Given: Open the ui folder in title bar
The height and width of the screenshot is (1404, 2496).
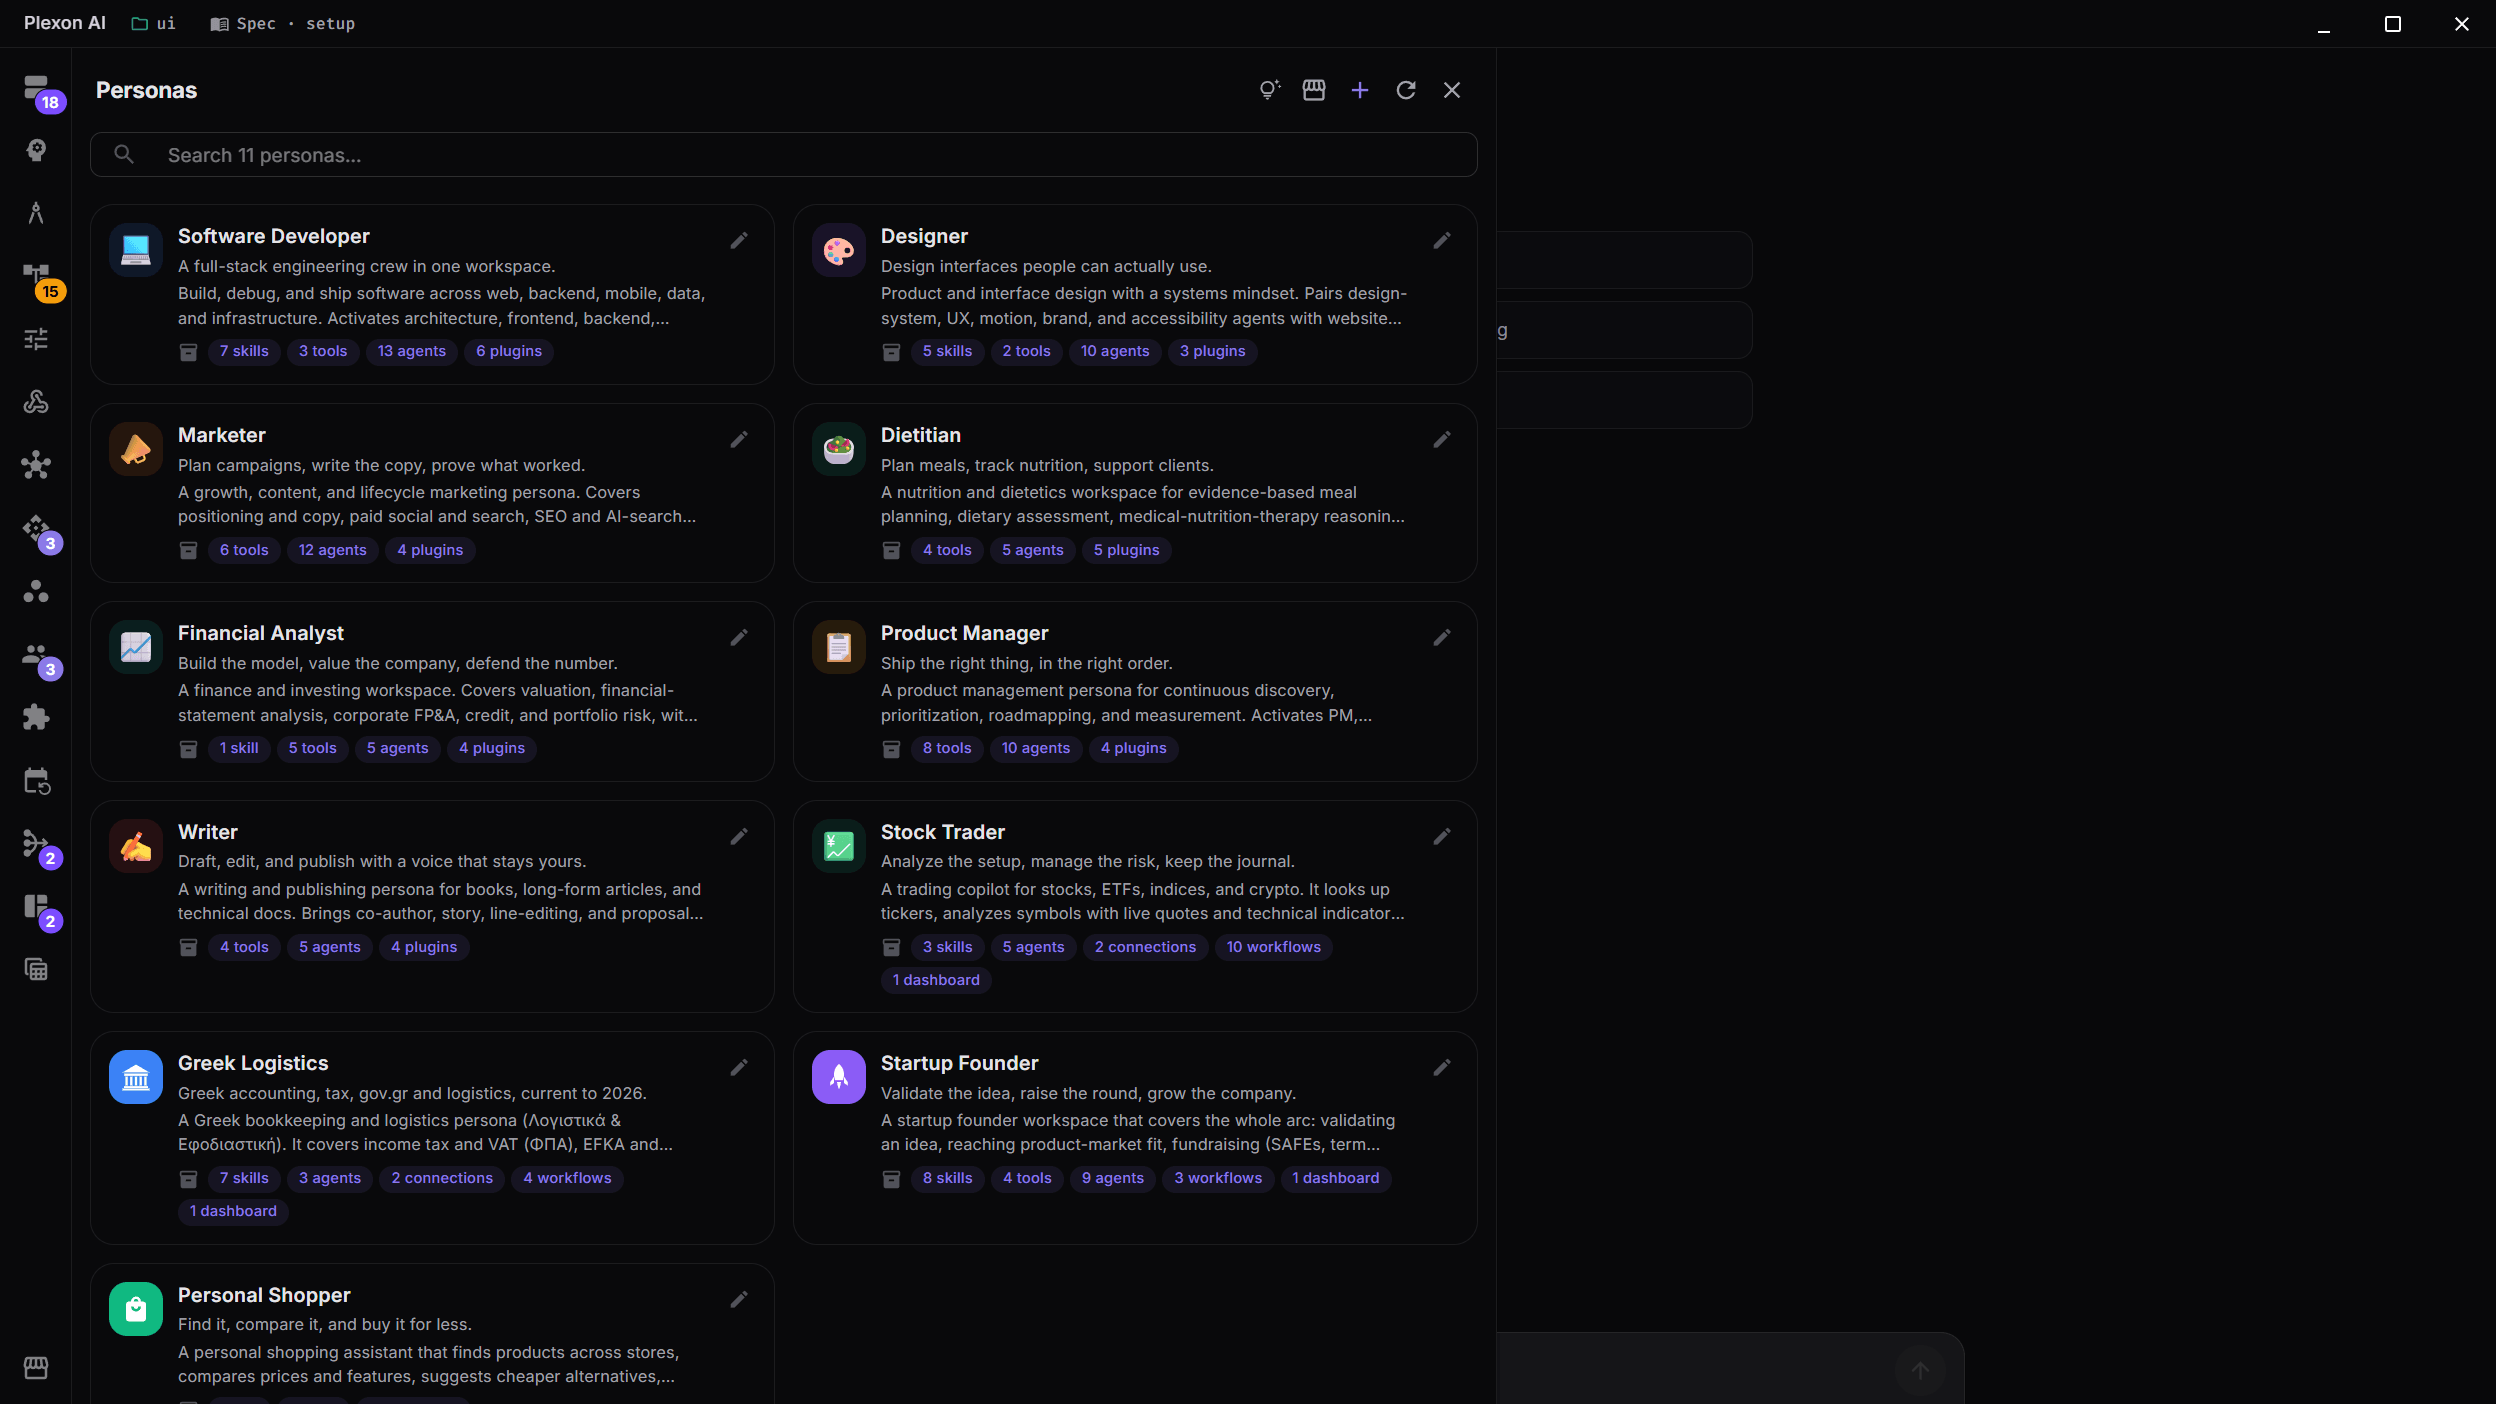Looking at the screenshot, I should pyautogui.click(x=154, y=23).
